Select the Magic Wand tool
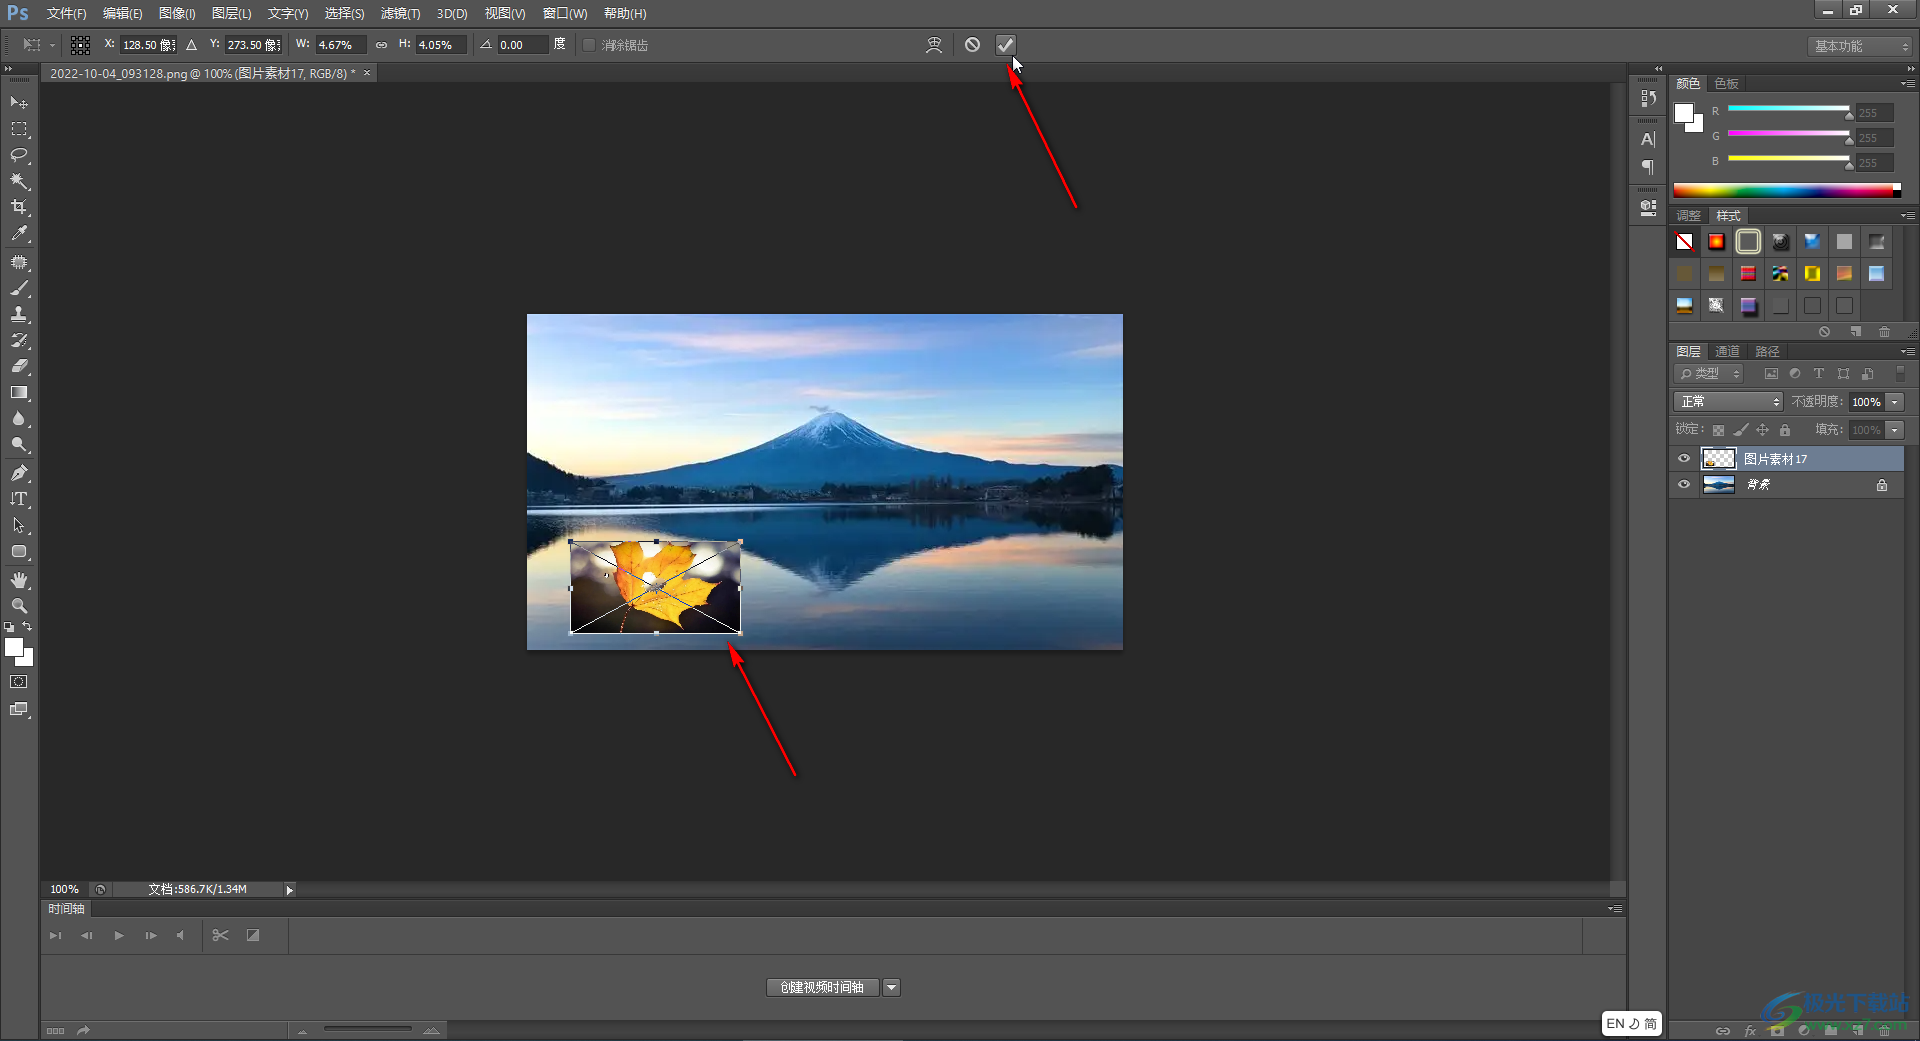 click(19, 181)
